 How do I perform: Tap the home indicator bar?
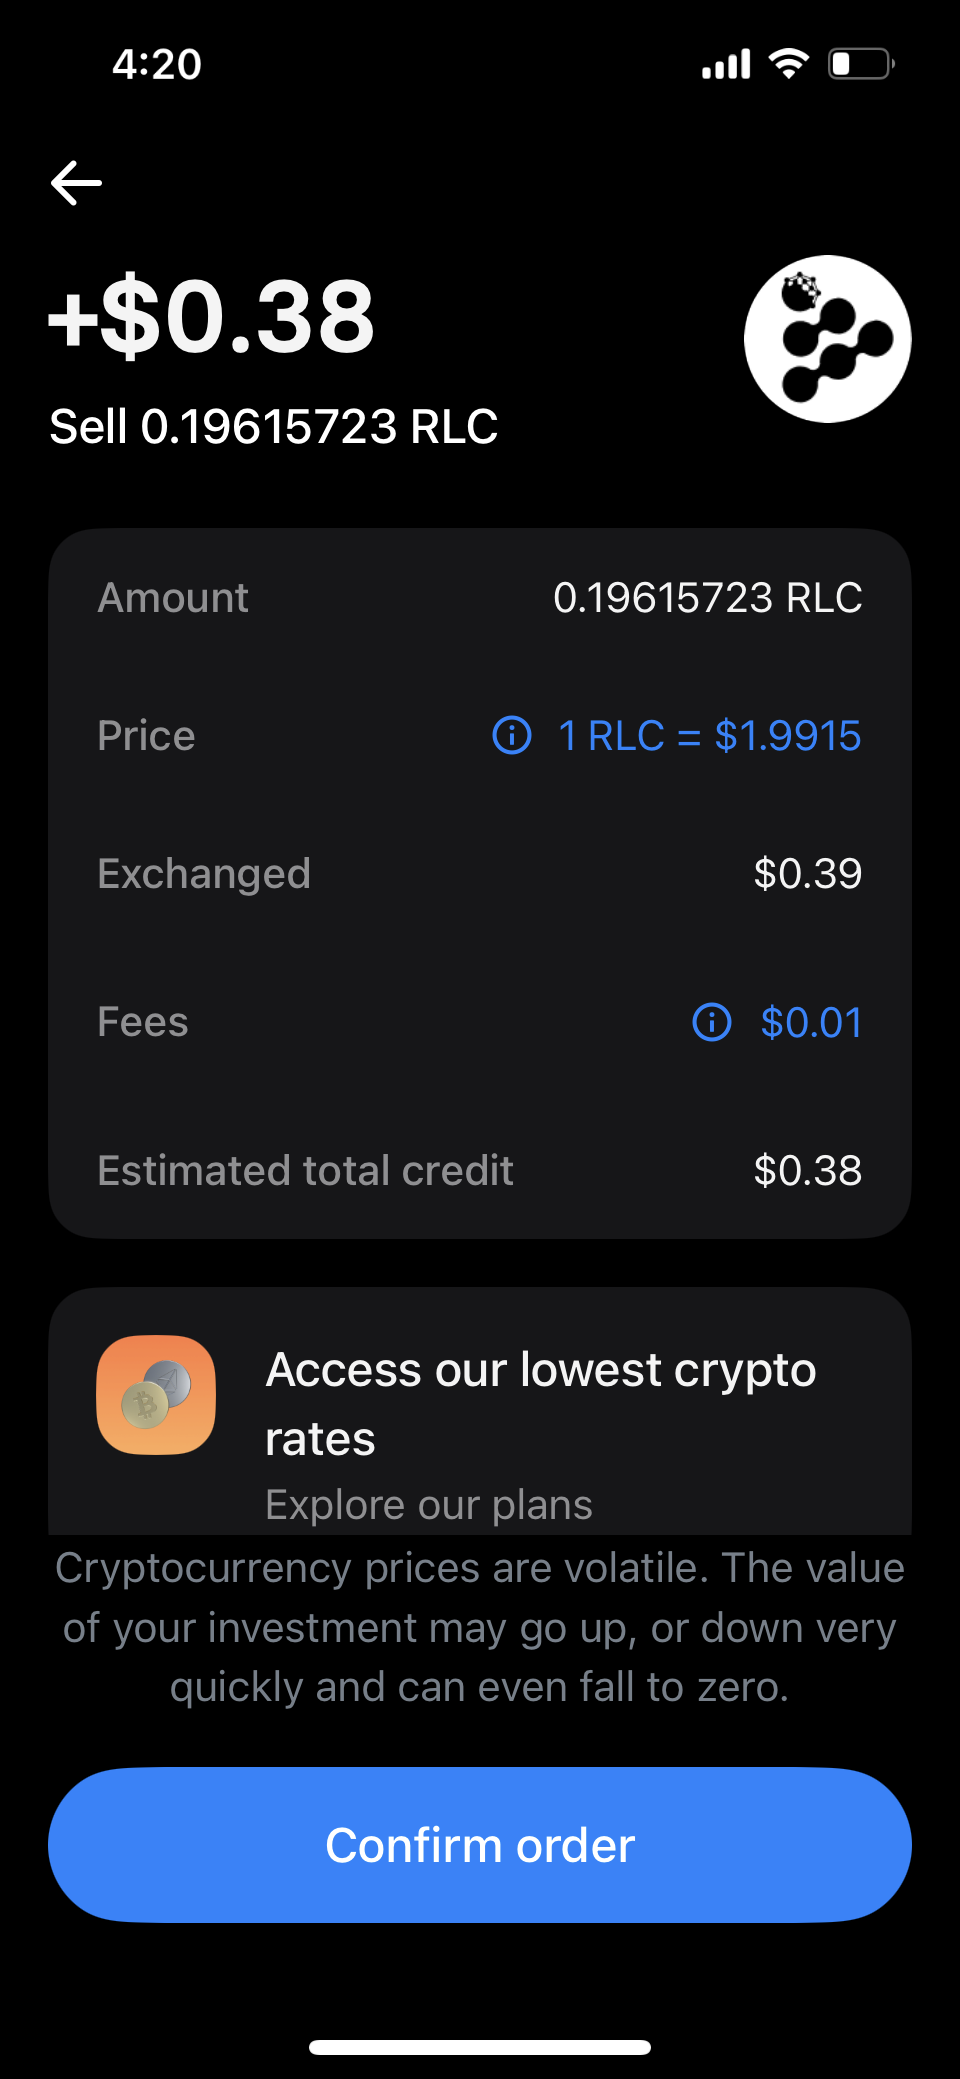480,2047
